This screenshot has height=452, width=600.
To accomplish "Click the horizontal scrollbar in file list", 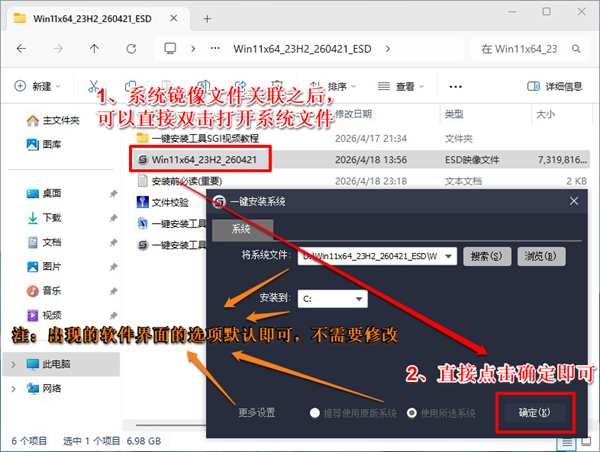I will [x=171, y=425].
